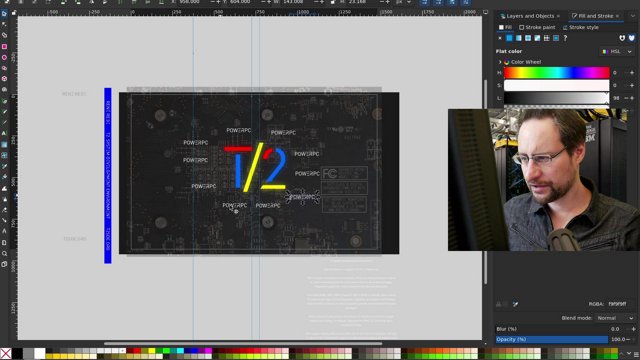This screenshot has width=640, height=360.
Task: Pick the white palette swatch
Action: click(40, 353)
